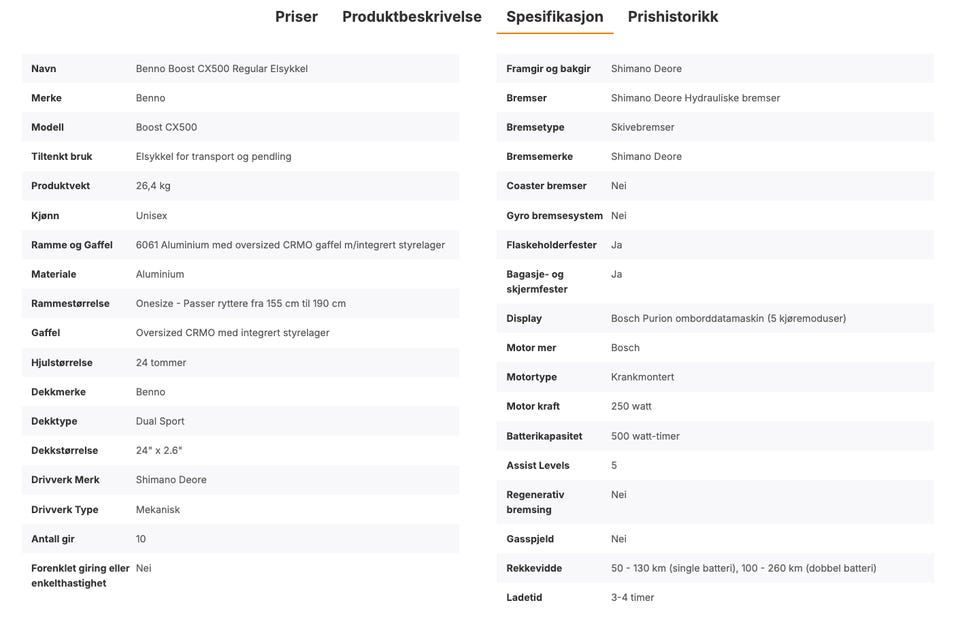Switch to the Priser tab
The height and width of the screenshot is (639, 960).
click(x=296, y=17)
